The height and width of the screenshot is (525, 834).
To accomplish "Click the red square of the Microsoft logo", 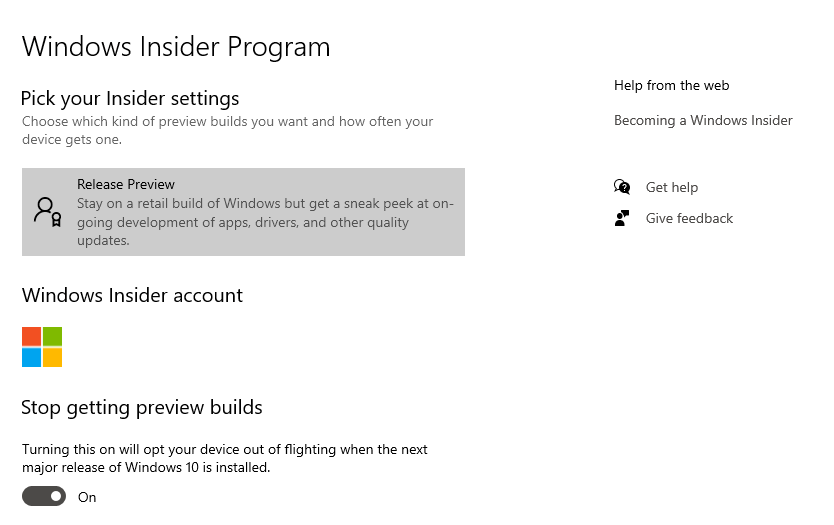I will pyautogui.click(x=31, y=336).
